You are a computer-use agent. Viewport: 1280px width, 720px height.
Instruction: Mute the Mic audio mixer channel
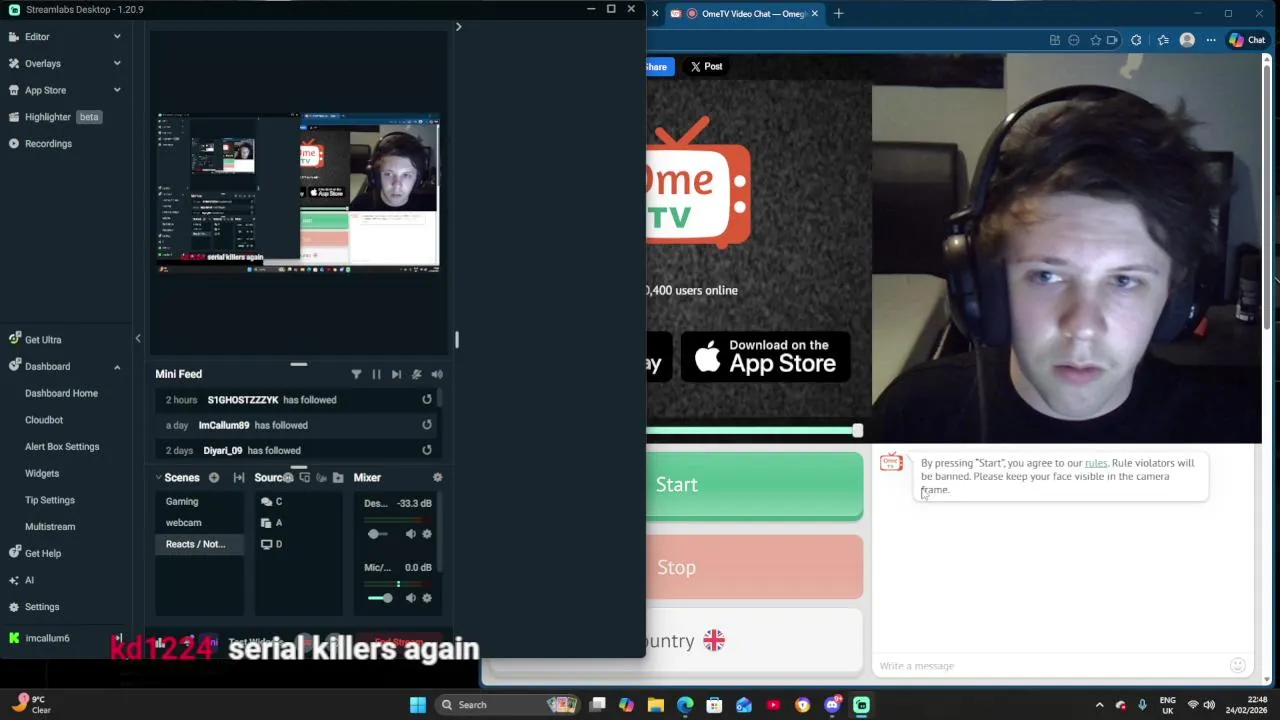(410, 598)
